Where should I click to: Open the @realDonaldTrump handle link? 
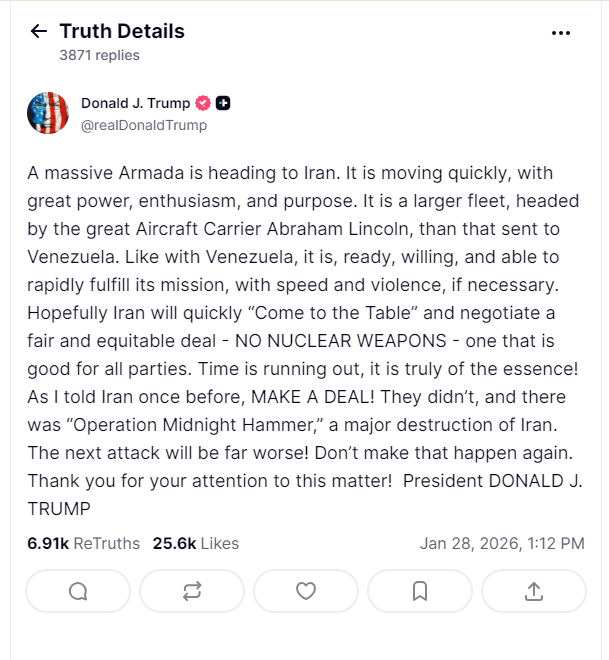(144, 125)
